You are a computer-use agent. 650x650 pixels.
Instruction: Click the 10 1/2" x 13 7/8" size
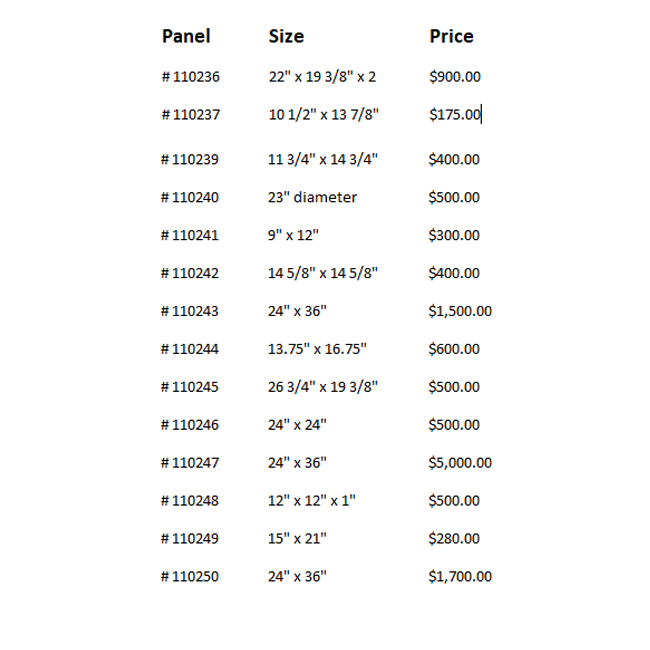[x=323, y=115]
